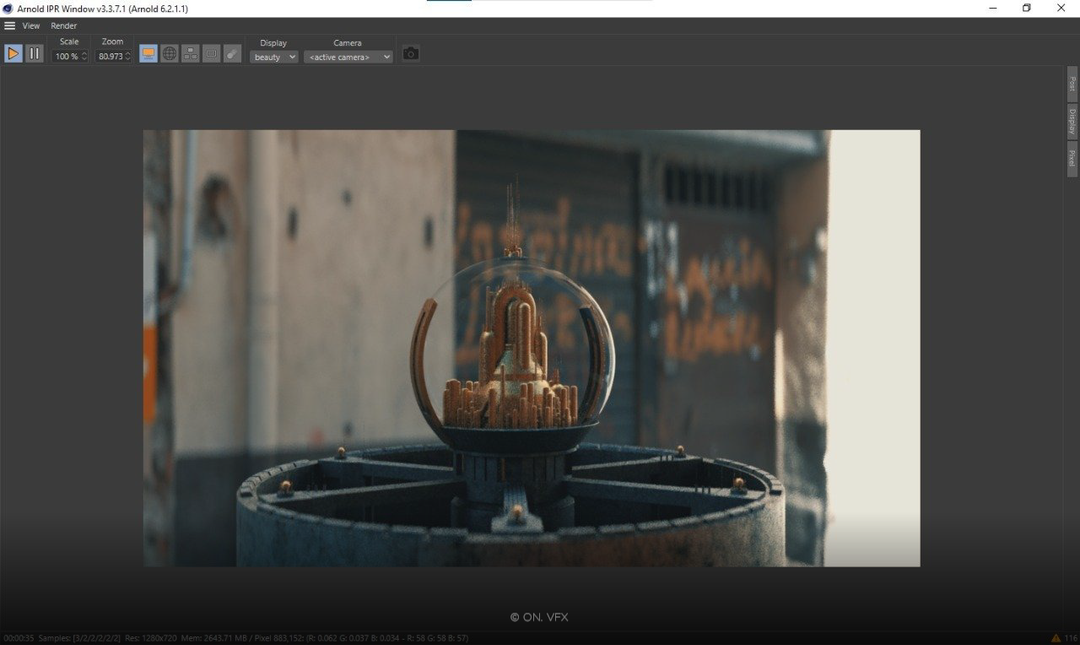This screenshot has height=645, width=1080.
Task: Open the active camera dropdown
Action: coord(347,57)
